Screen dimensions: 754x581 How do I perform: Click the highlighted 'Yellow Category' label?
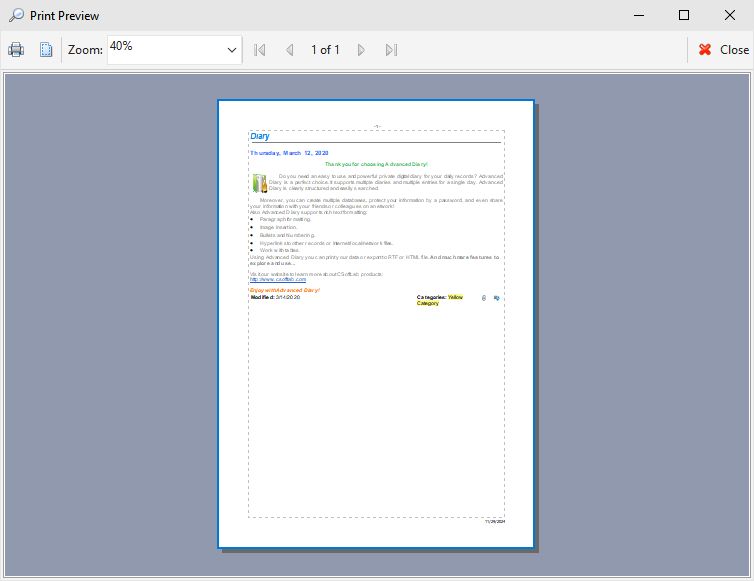pyautogui.click(x=440, y=300)
